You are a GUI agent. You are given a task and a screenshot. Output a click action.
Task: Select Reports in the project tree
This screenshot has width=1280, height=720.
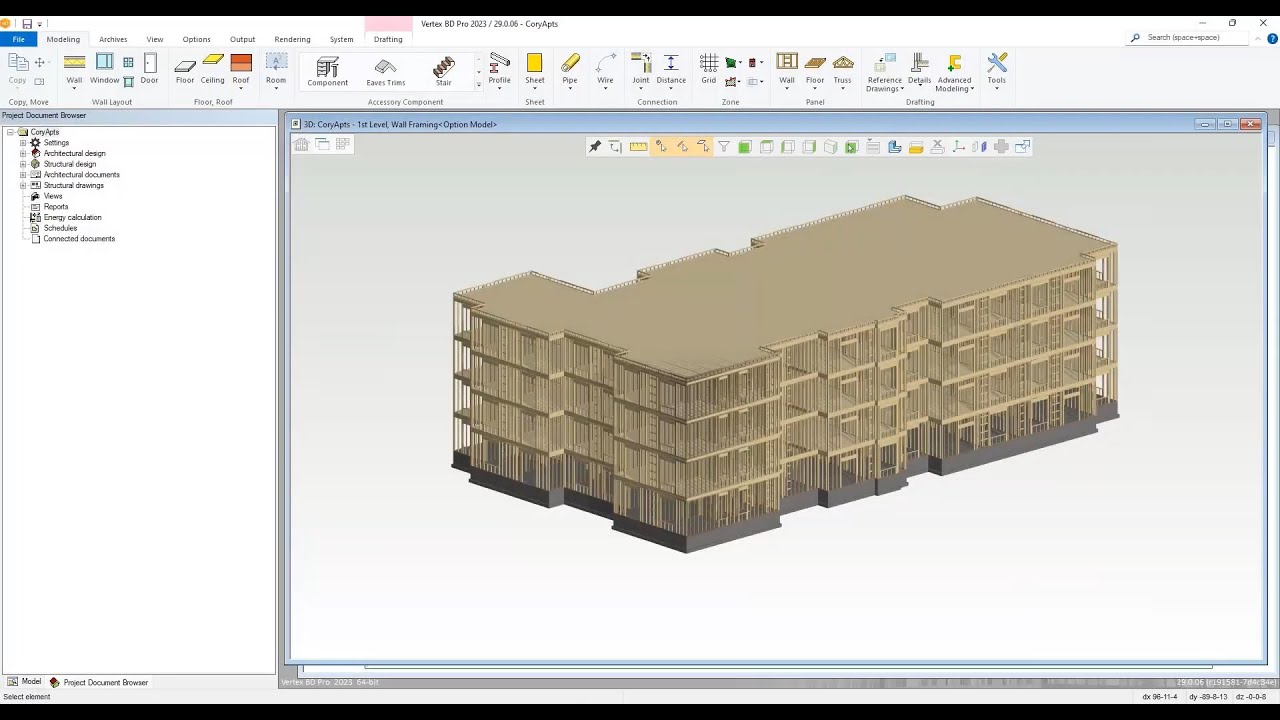(56, 207)
